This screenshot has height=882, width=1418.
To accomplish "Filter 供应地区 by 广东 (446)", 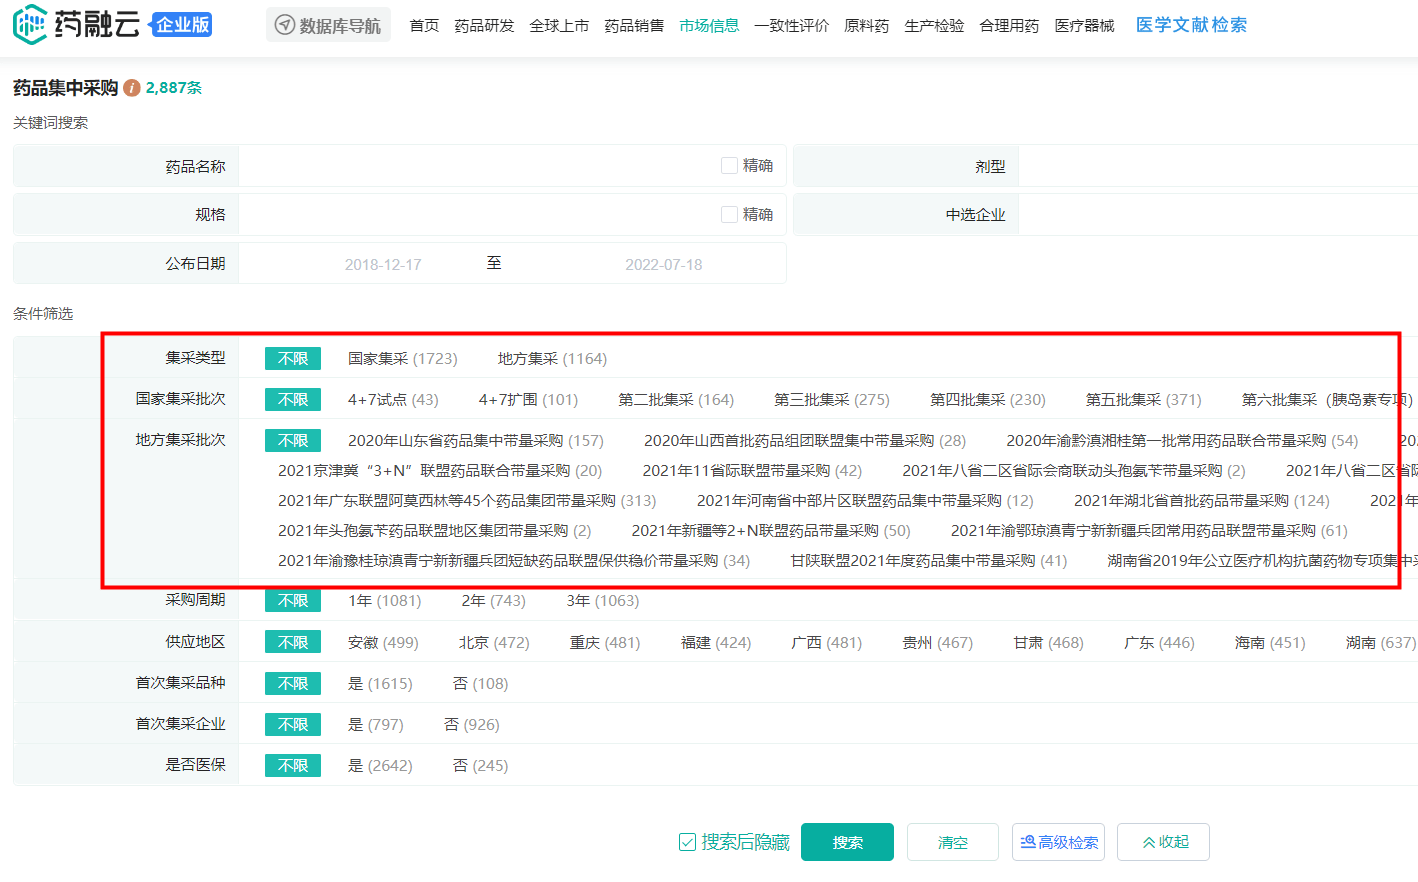I will coord(1159,642).
